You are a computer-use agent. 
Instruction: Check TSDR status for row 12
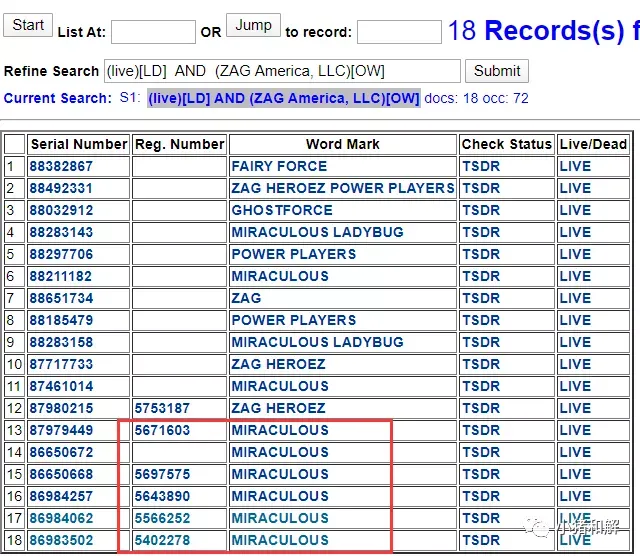coord(481,409)
